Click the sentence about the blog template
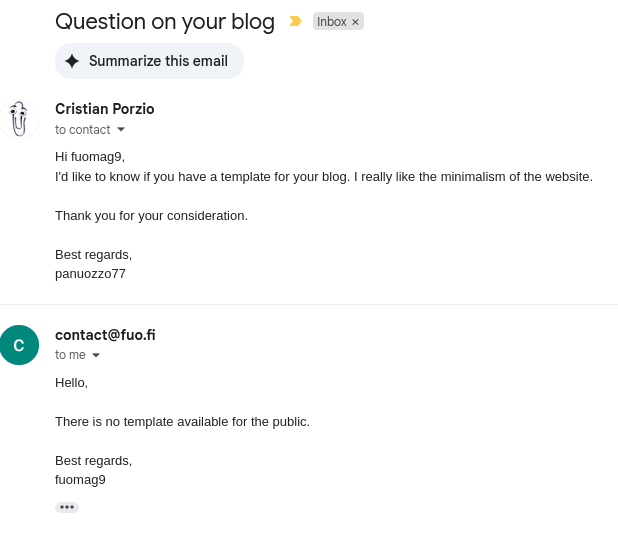 pos(324,176)
